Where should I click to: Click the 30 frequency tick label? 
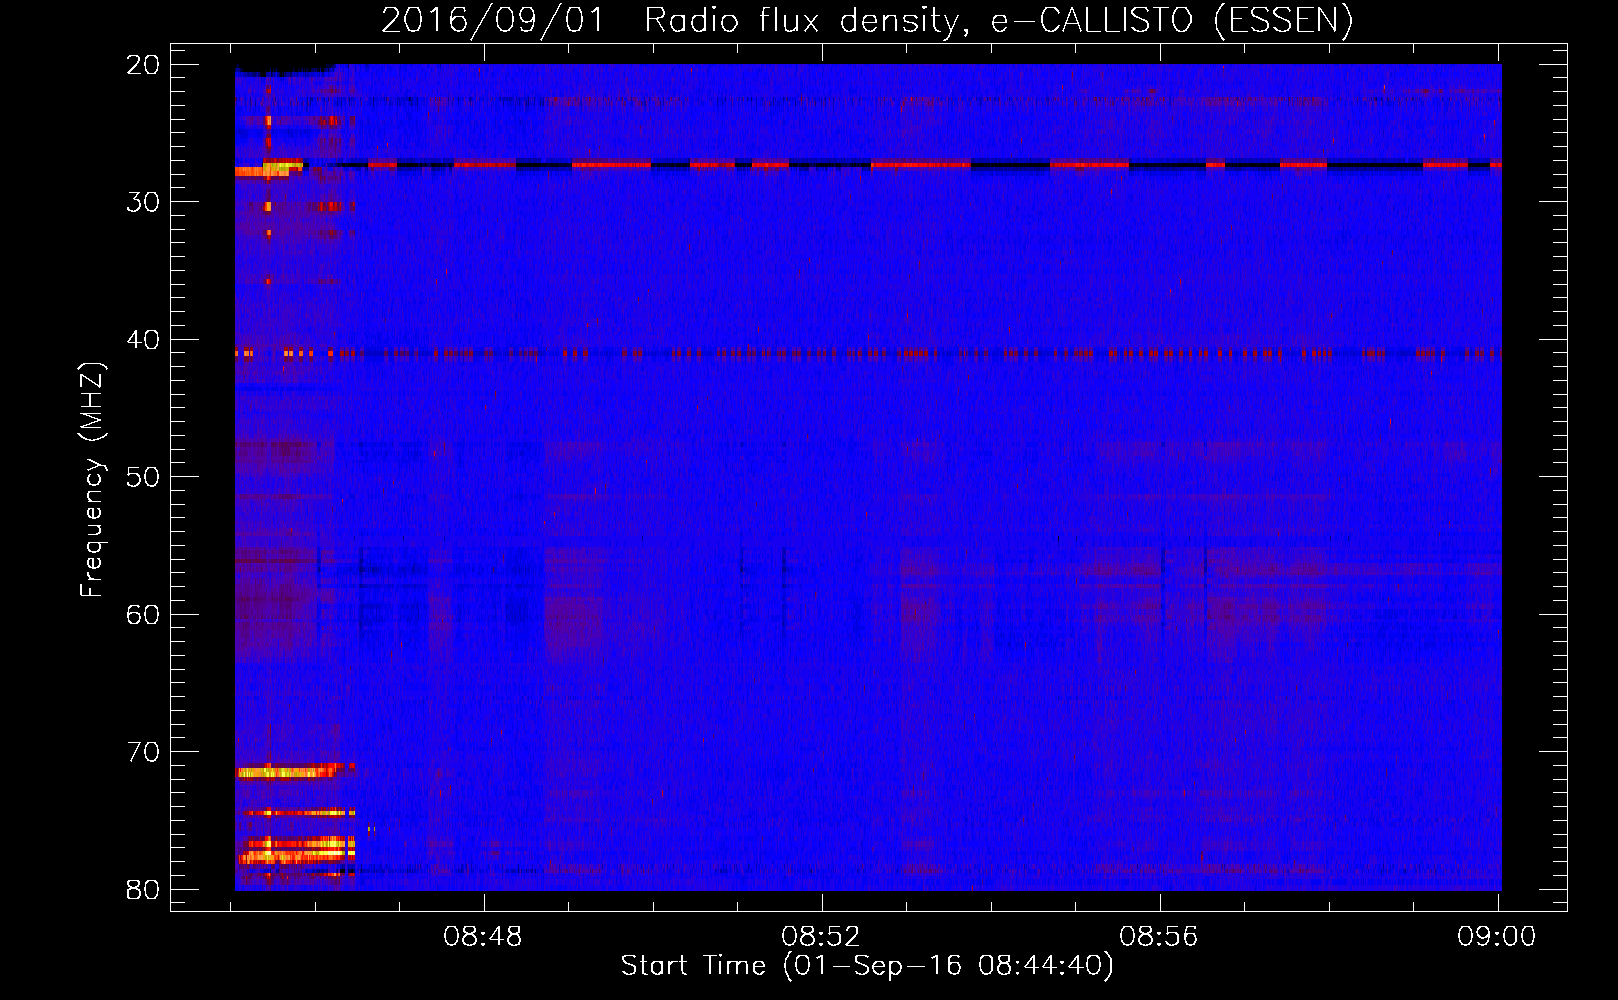click(144, 202)
